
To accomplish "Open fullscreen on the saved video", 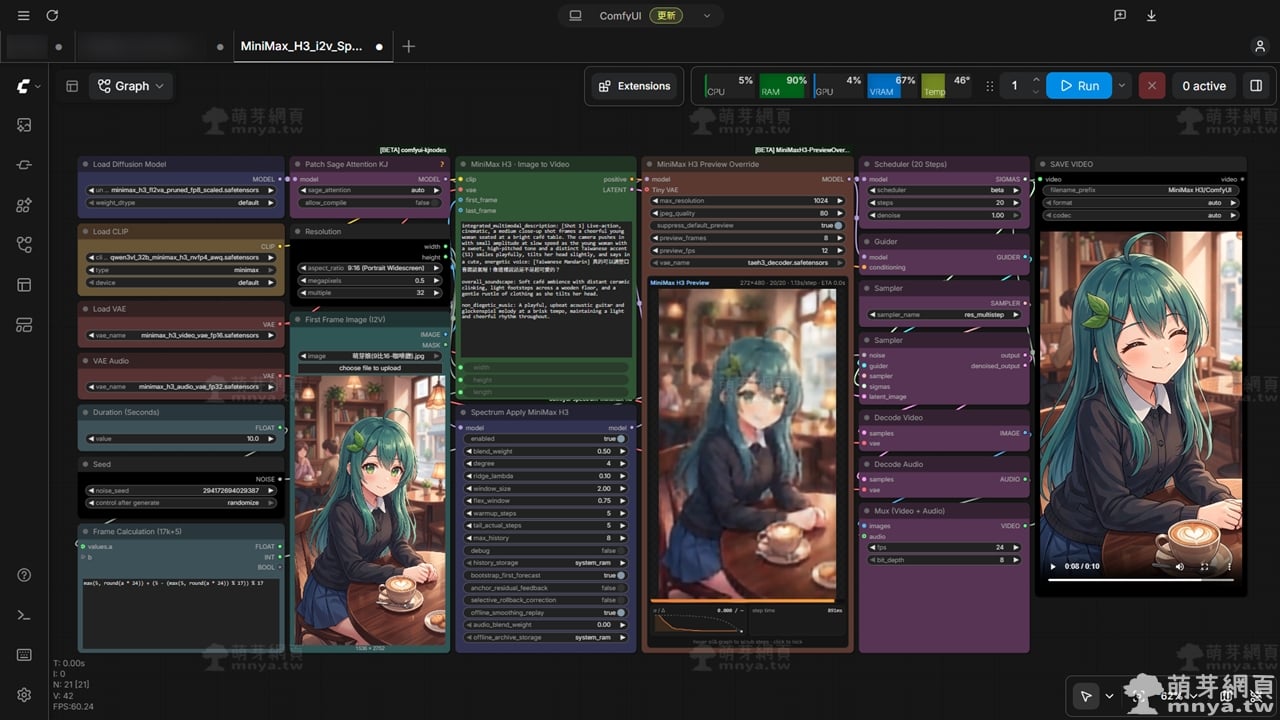I will coord(1203,566).
